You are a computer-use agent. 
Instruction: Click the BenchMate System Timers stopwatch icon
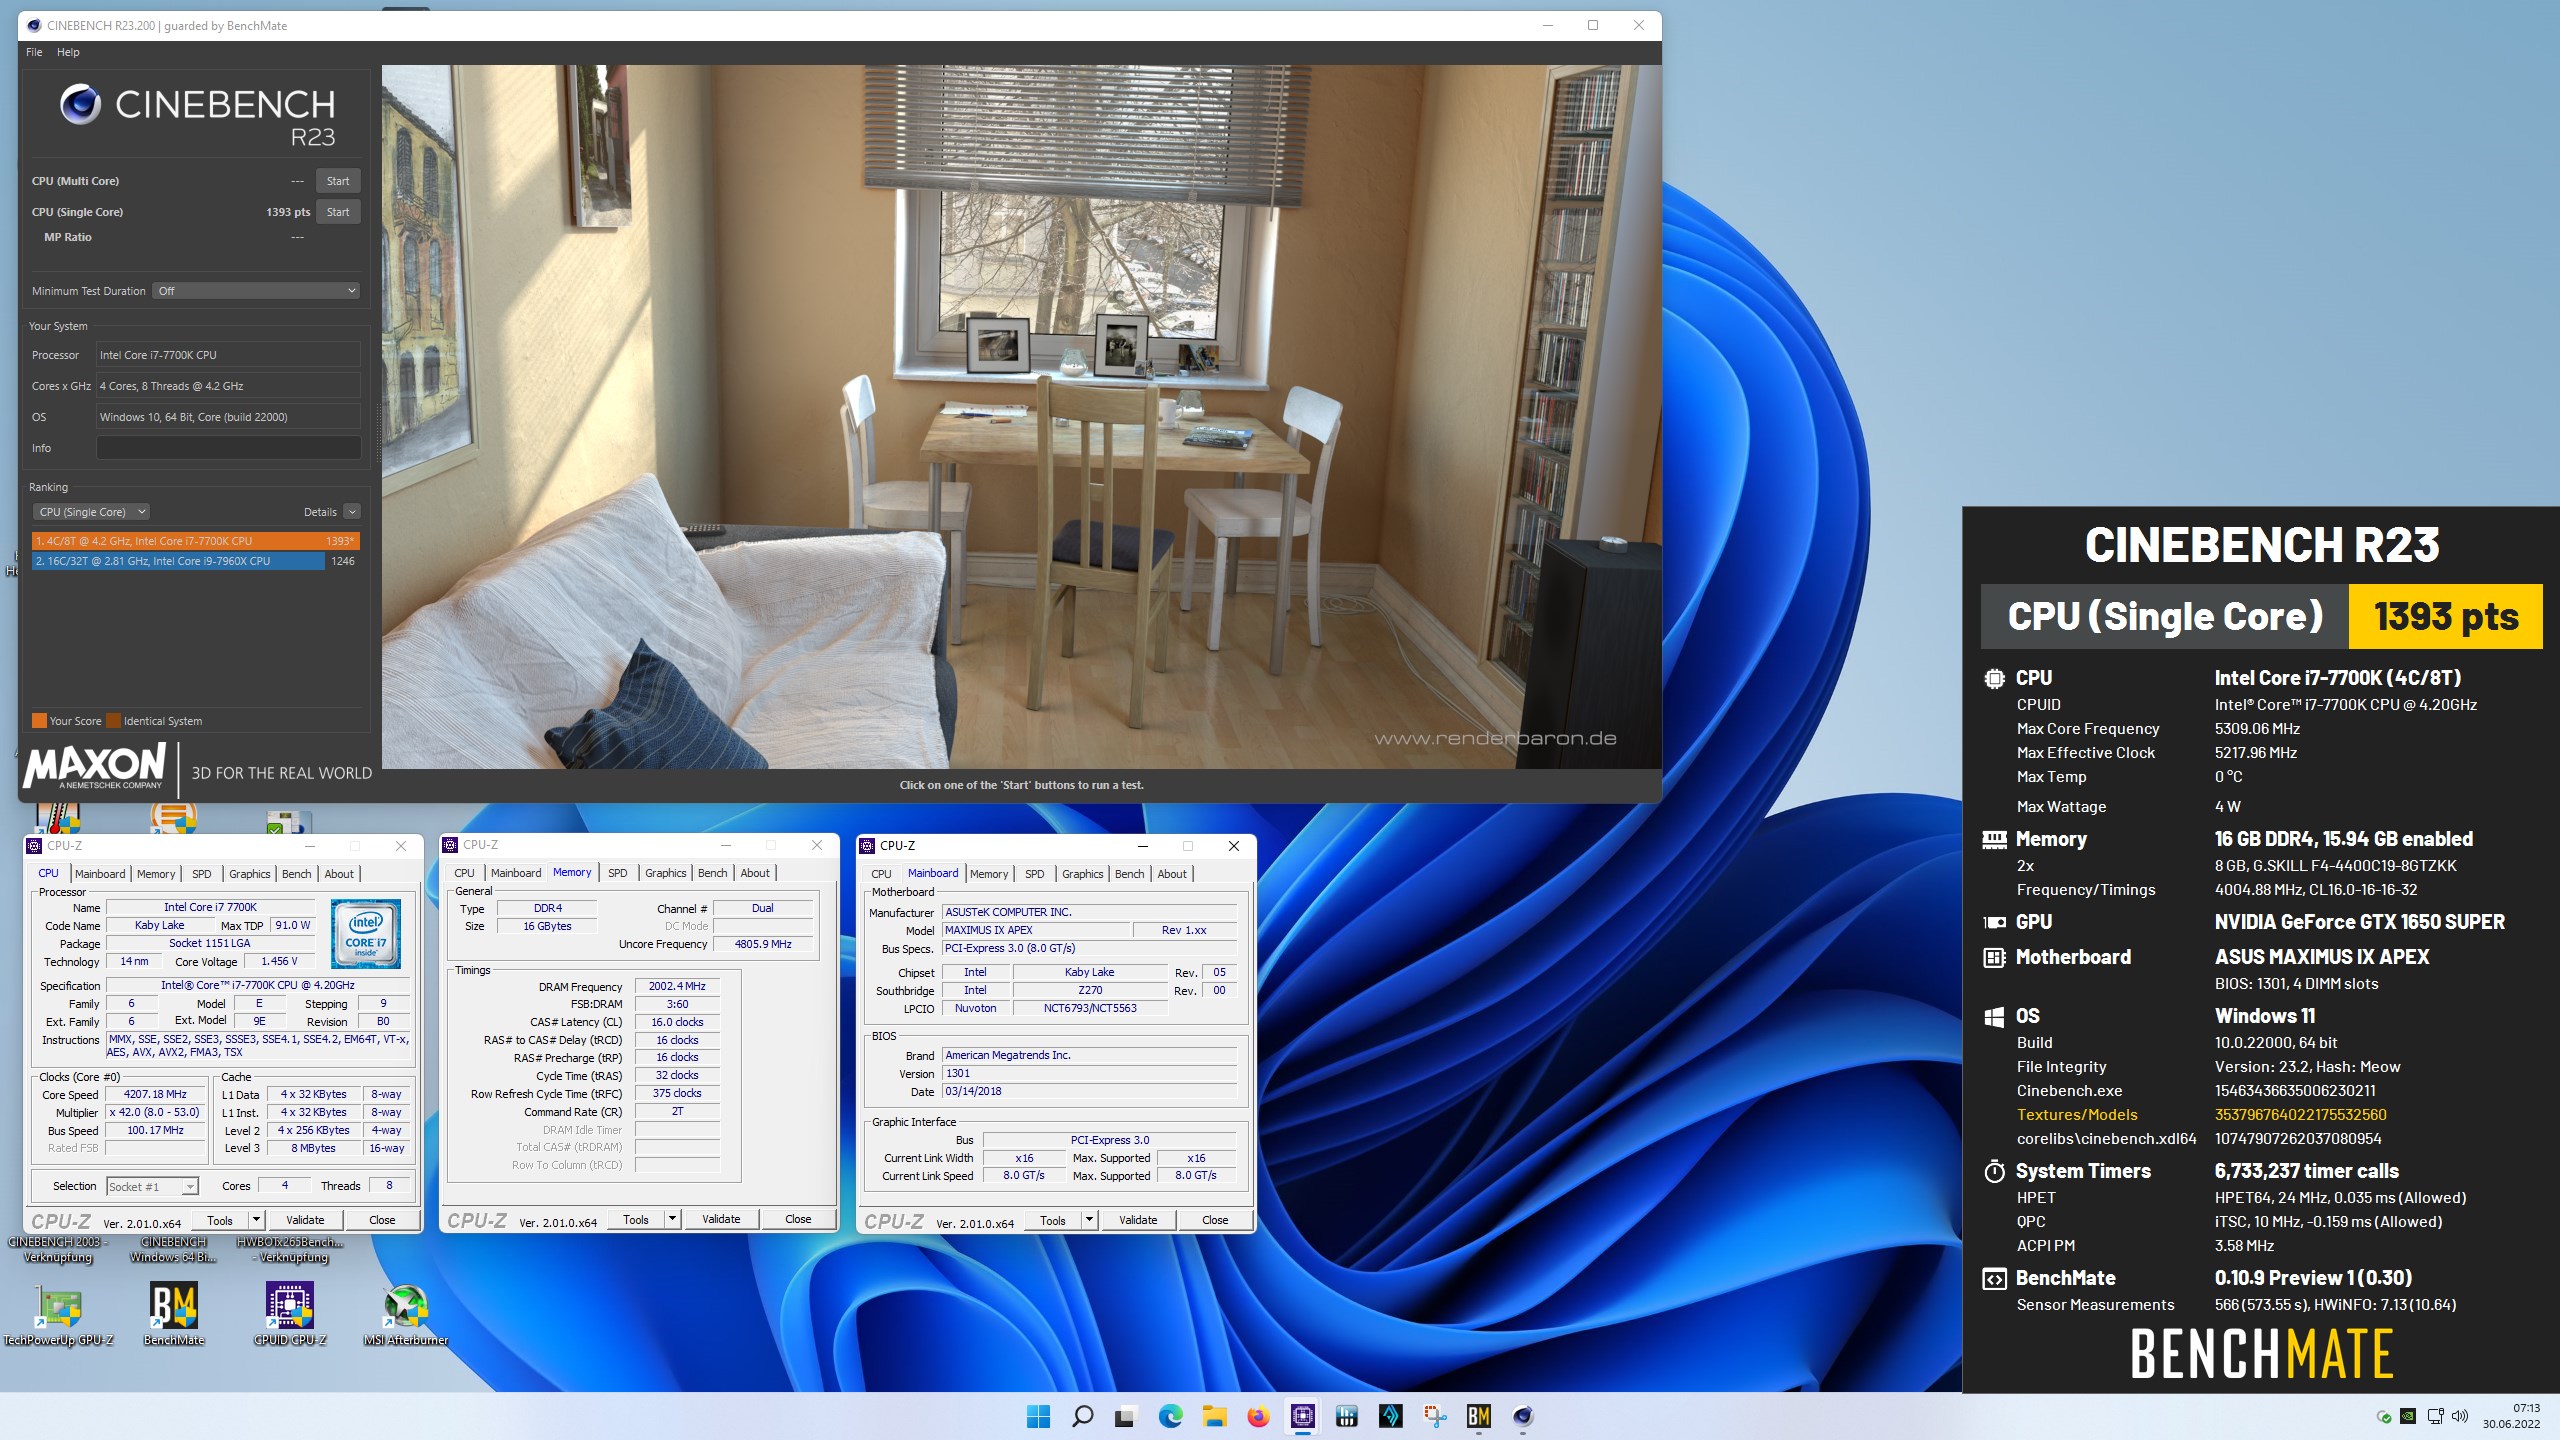[x=1994, y=1171]
